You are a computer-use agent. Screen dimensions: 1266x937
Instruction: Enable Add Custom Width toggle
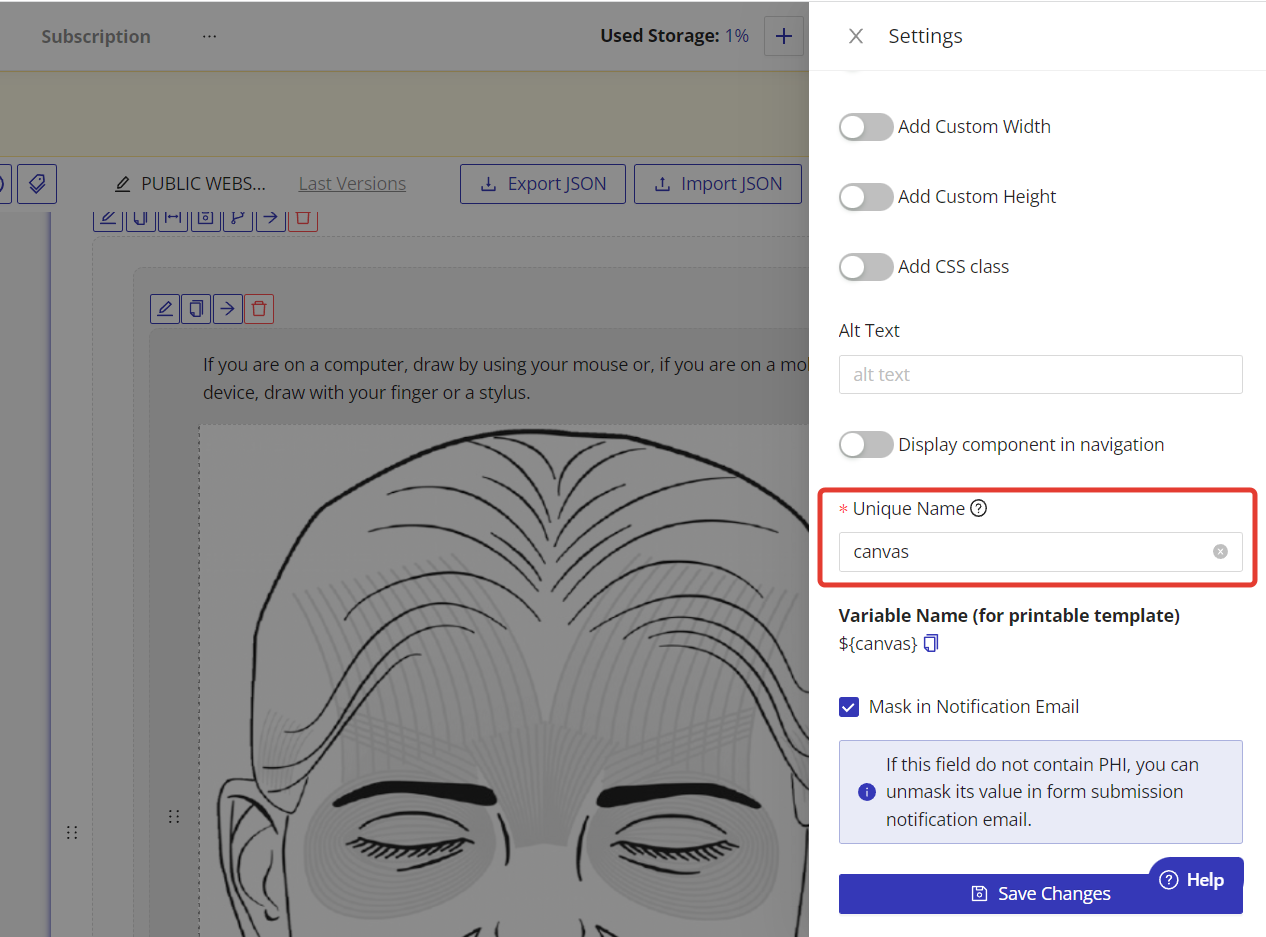click(x=865, y=127)
